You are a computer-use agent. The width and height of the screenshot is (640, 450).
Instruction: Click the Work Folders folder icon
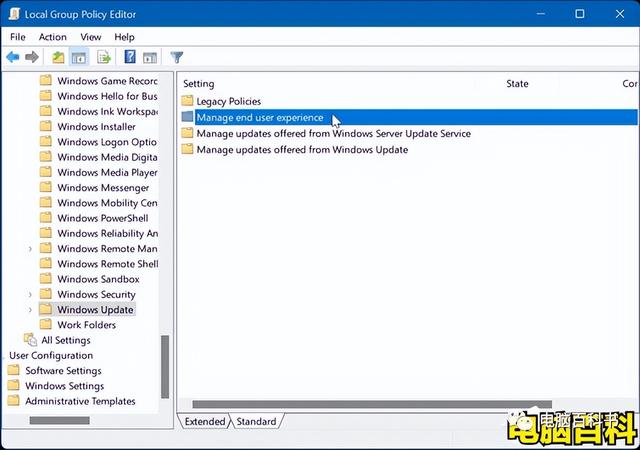(46, 324)
